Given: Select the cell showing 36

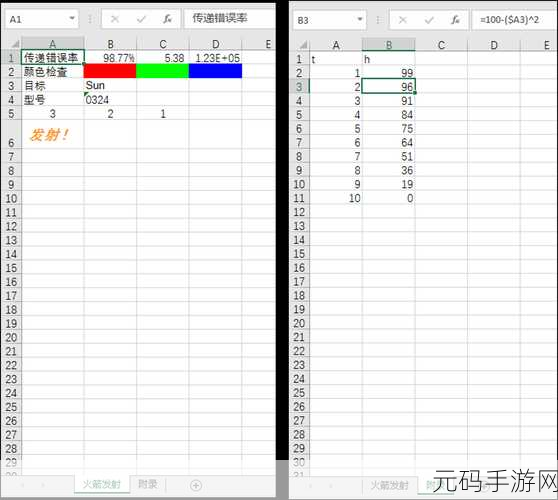Looking at the screenshot, I should (x=389, y=170).
